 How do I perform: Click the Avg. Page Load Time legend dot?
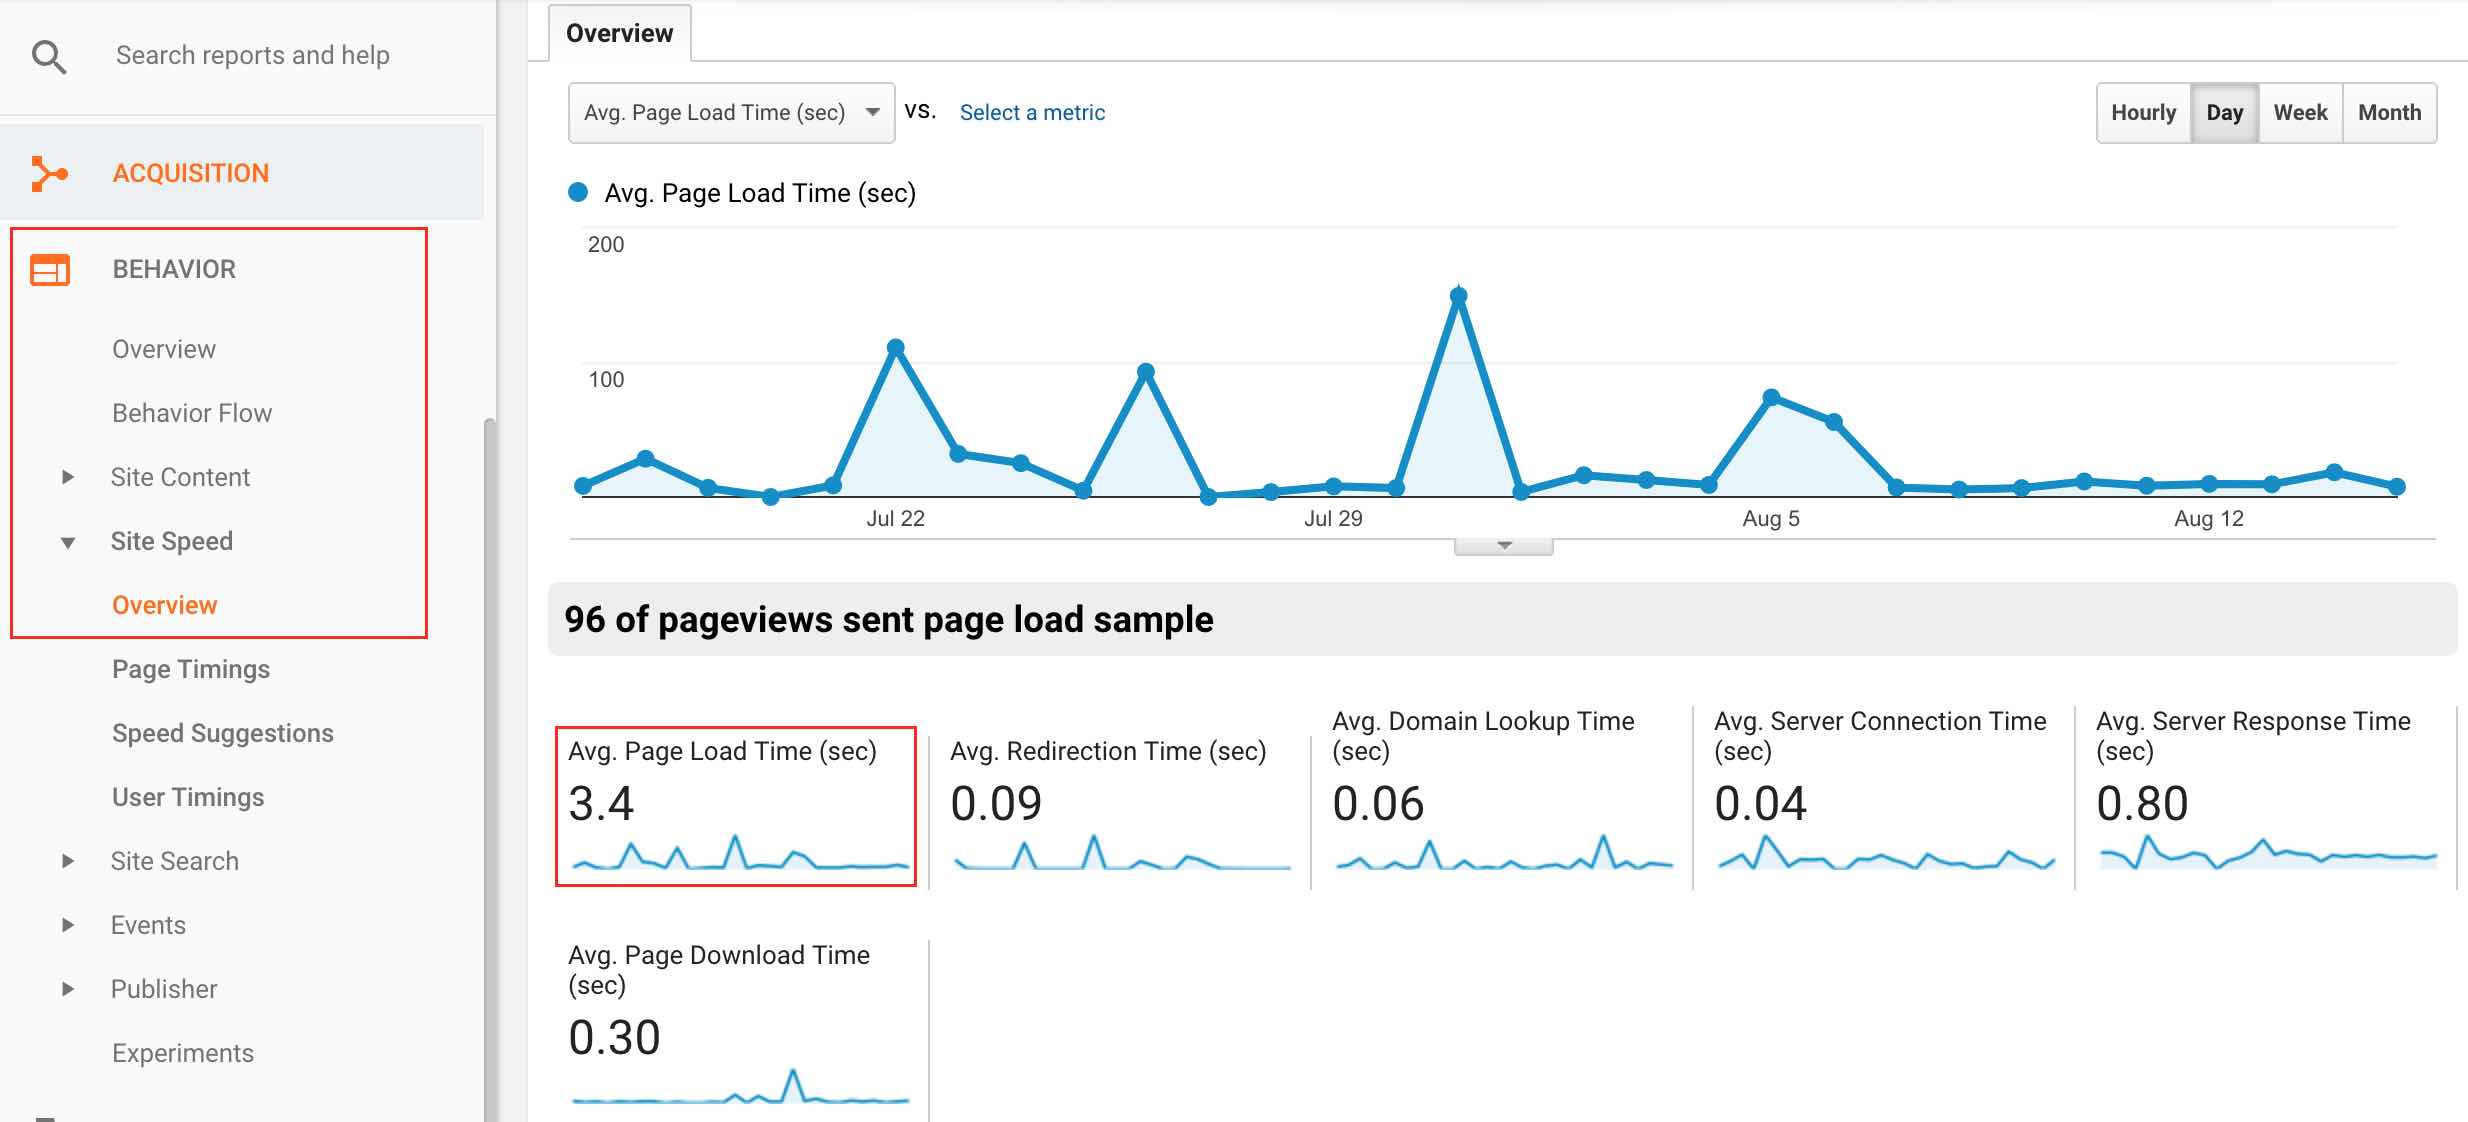click(578, 192)
